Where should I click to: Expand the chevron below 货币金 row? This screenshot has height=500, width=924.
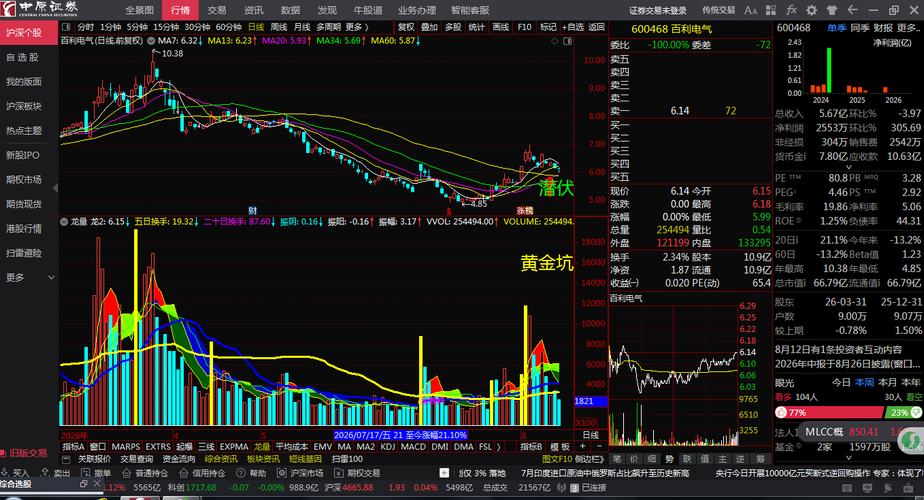(849, 167)
